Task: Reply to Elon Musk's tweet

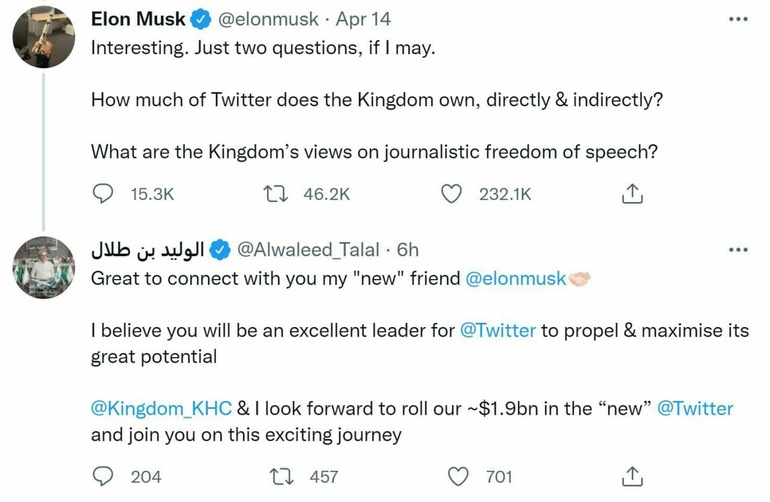Action: point(103,194)
